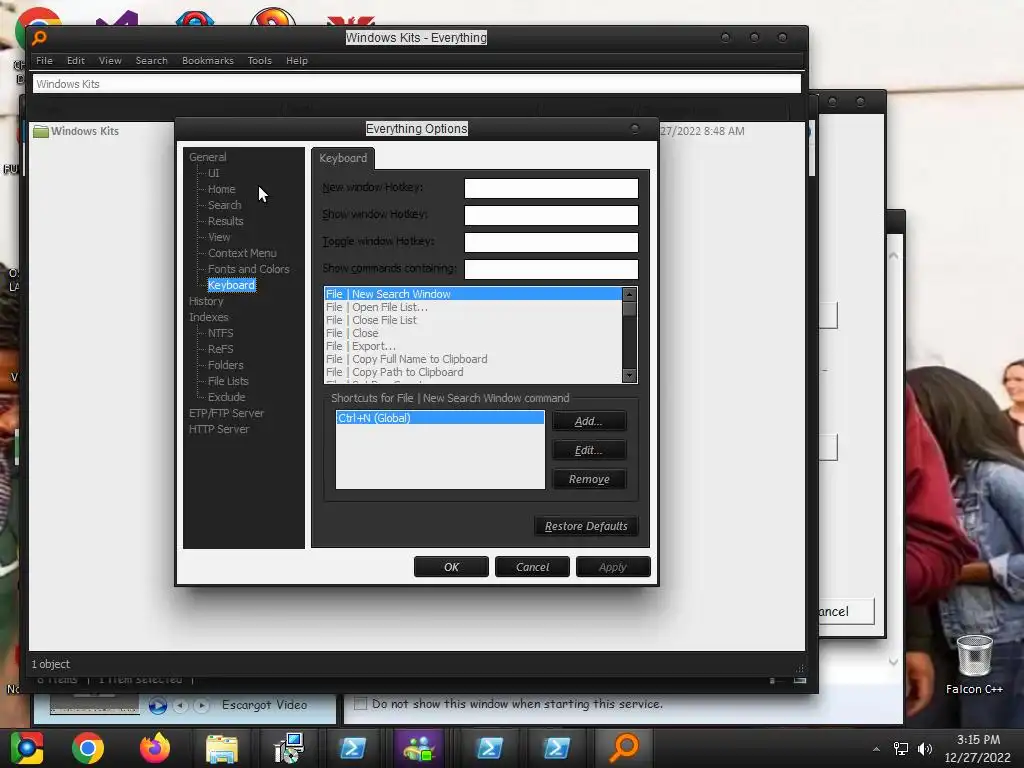Image resolution: width=1024 pixels, height=768 pixels.
Task: Select the History tree item
Action: tap(206, 301)
